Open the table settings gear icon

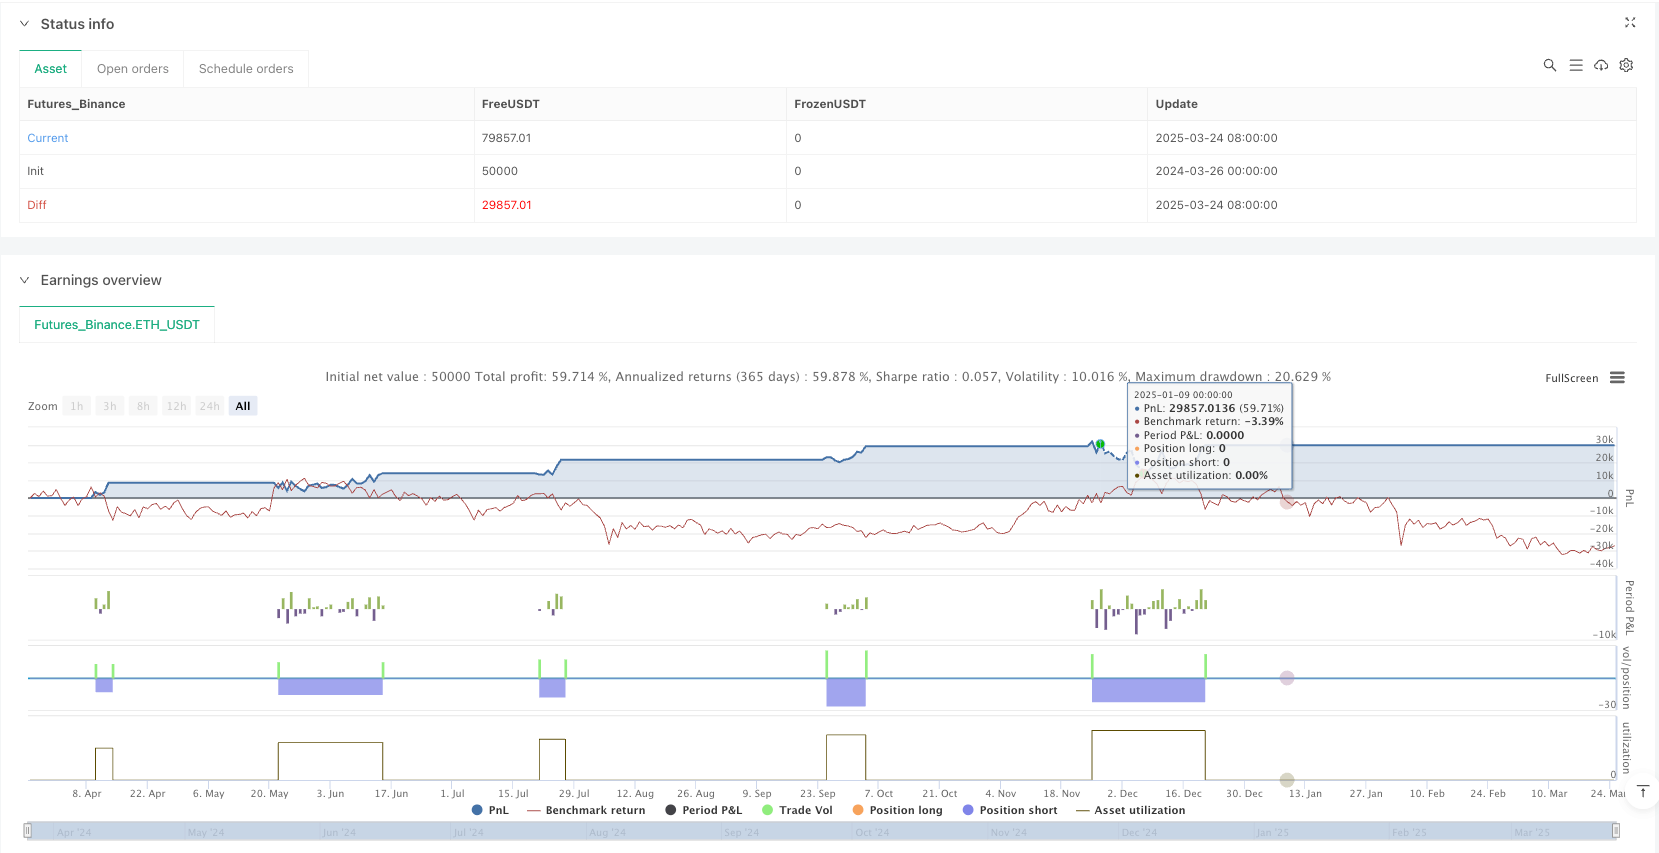pos(1626,65)
